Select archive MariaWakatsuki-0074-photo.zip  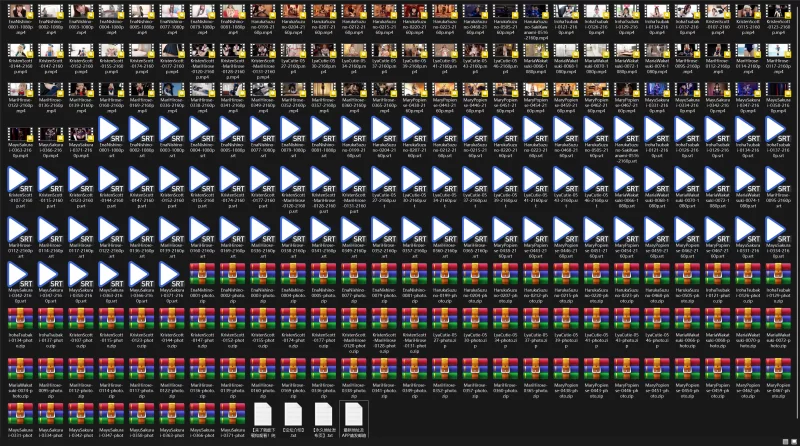pos(20,378)
